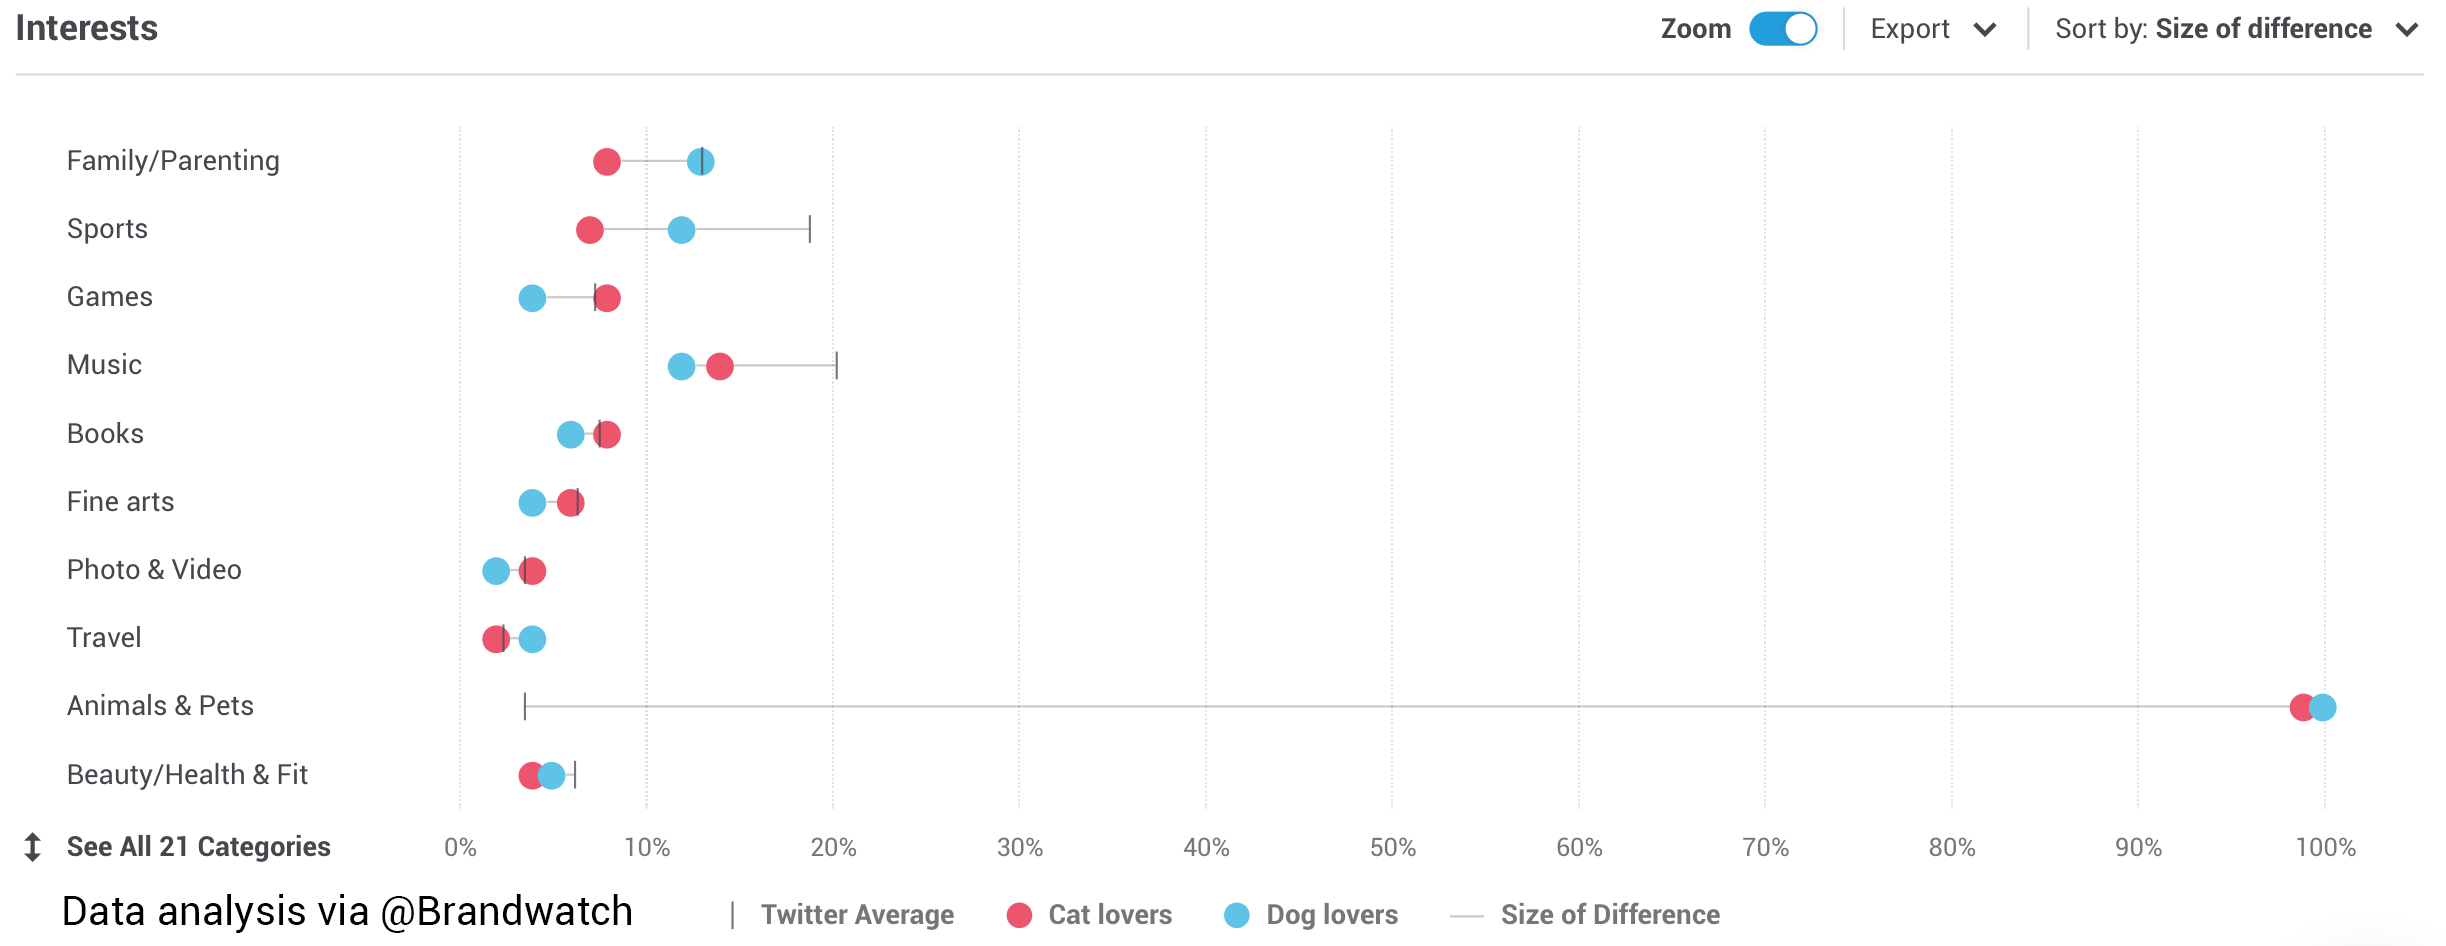Click the blue Dog lovers dot for Books
This screenshot has width=2446, height=946.
coord(570,435)
